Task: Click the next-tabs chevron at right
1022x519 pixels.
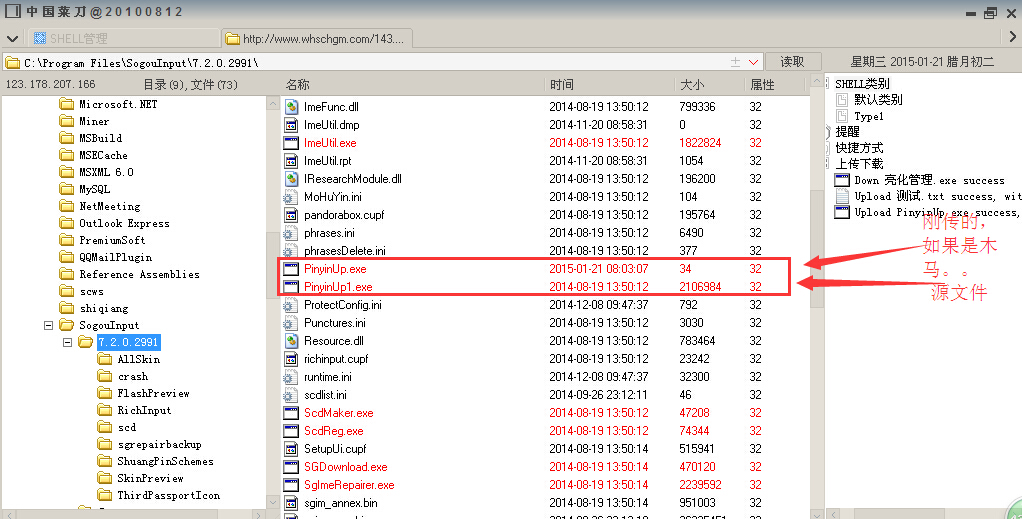Action: click(1012, 37)
